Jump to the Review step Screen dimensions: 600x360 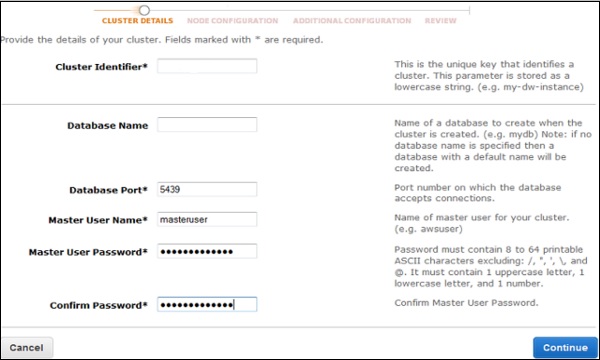tap(440, 21)
